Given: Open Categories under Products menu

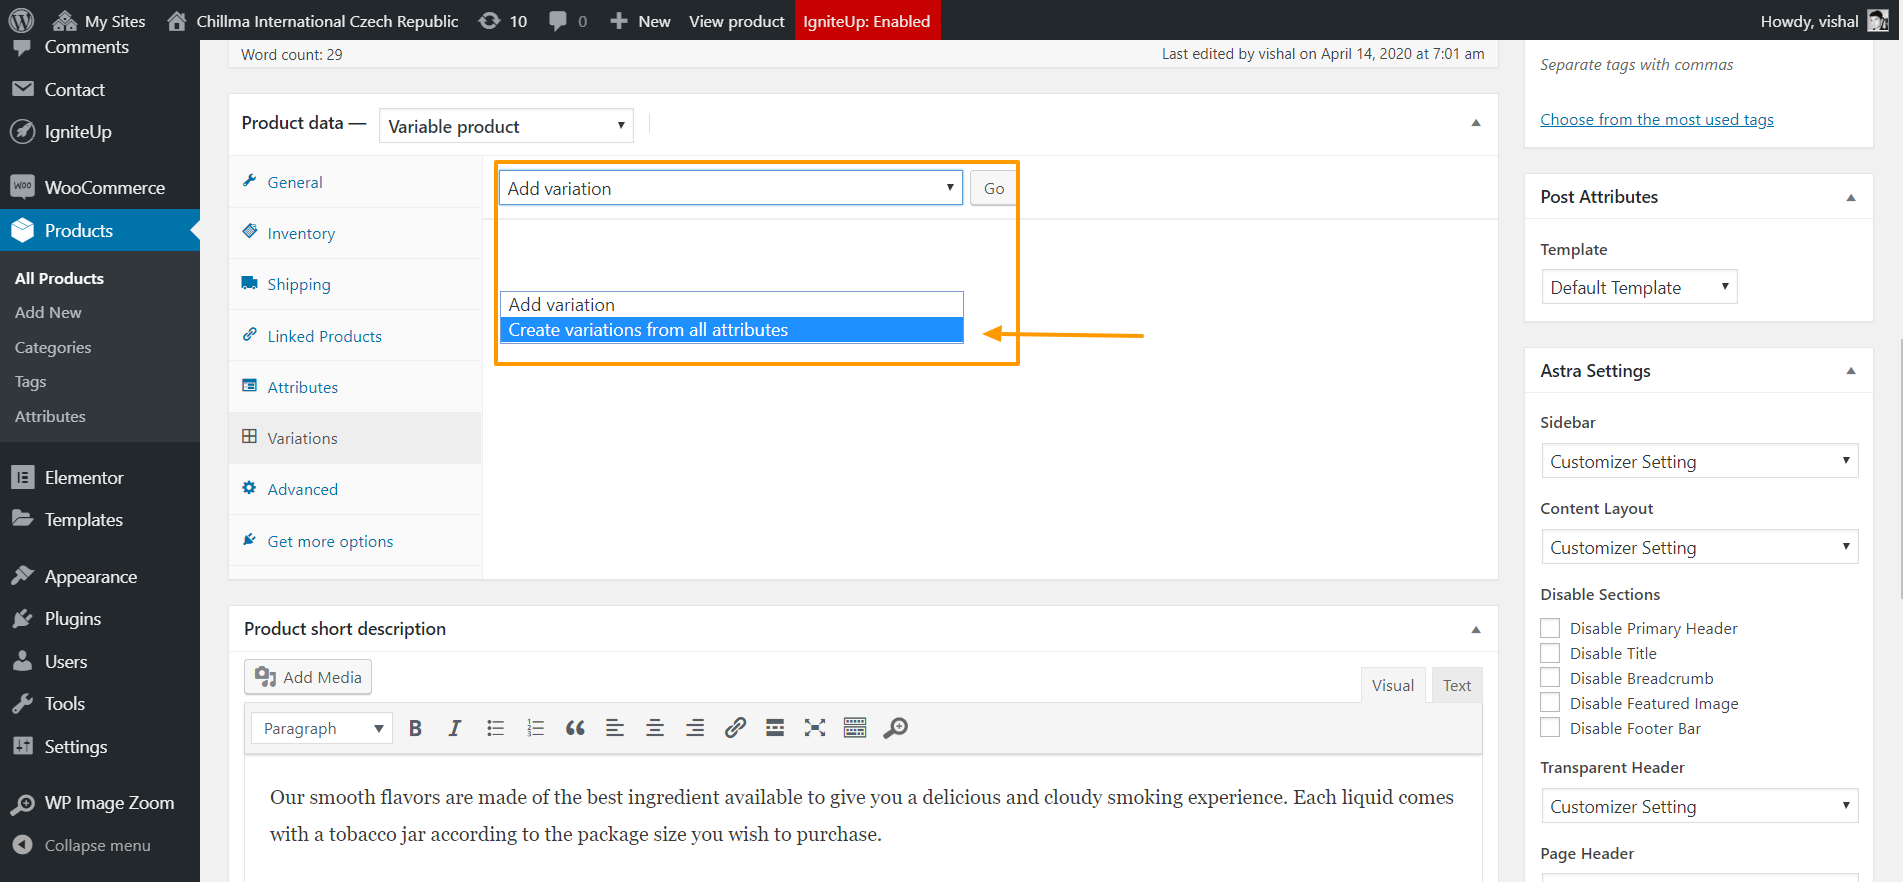Looking at the screenshot, I should [53, 348].
